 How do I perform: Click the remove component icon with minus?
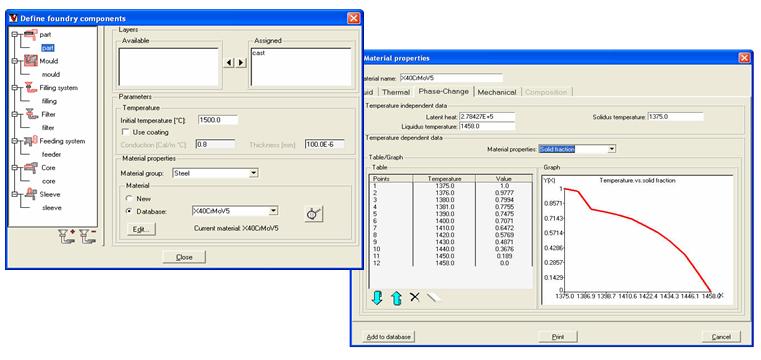click(x=87, y=236)
